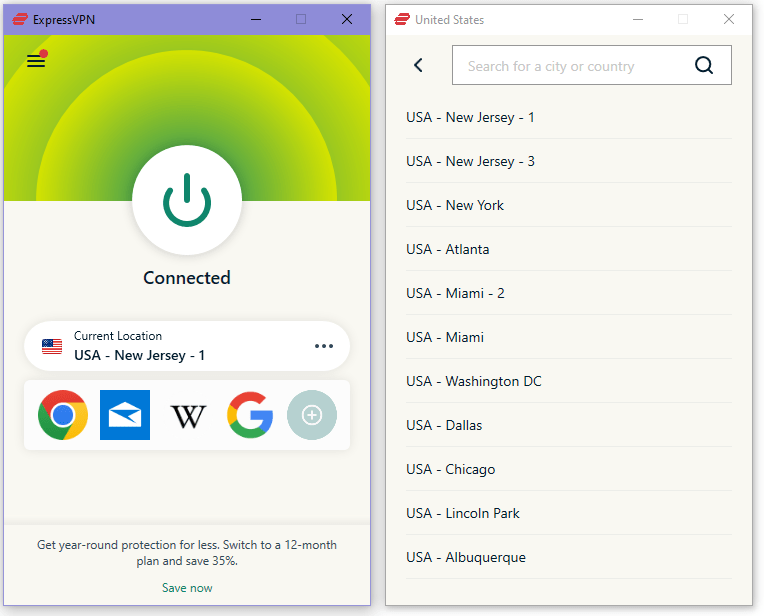Select USA - Miami - 2
Viewport: 764px width, 616px height.
click(569, 293)
